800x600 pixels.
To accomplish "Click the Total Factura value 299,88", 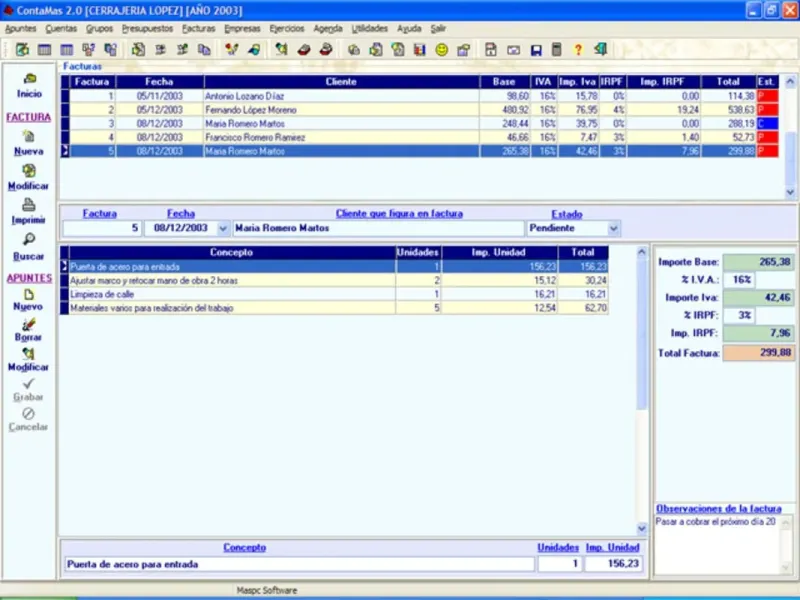I will pos(759,353).
